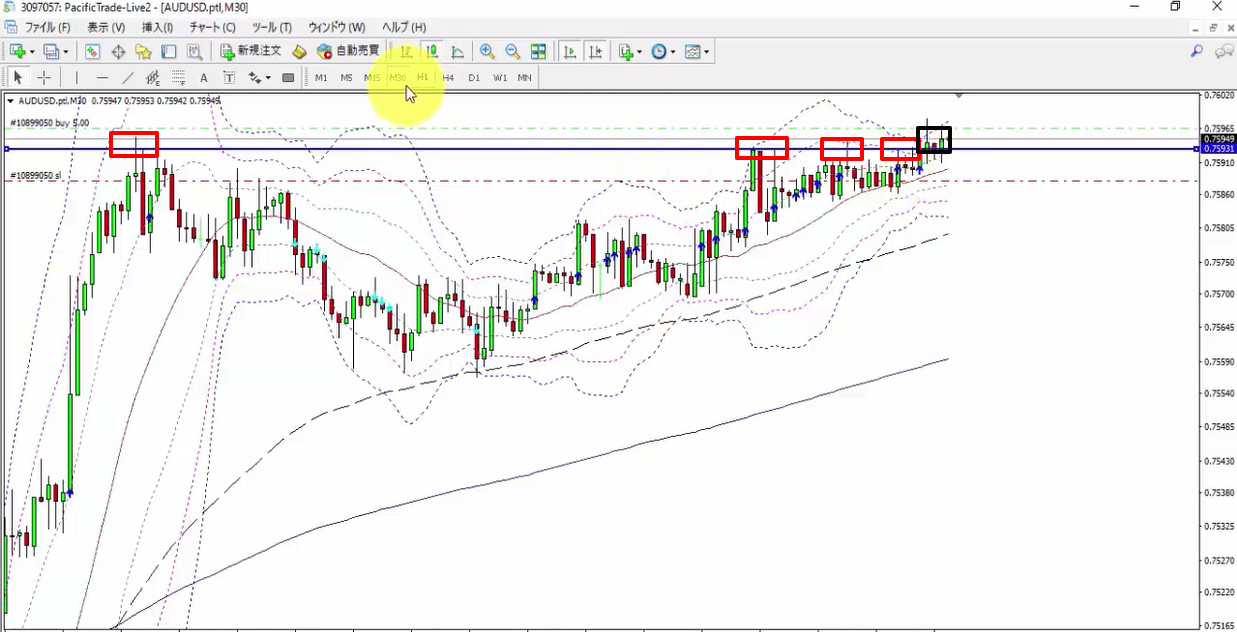Zoom out on the chart
Viewport: 1237px width, 632px height.
[x=513, y=51]
